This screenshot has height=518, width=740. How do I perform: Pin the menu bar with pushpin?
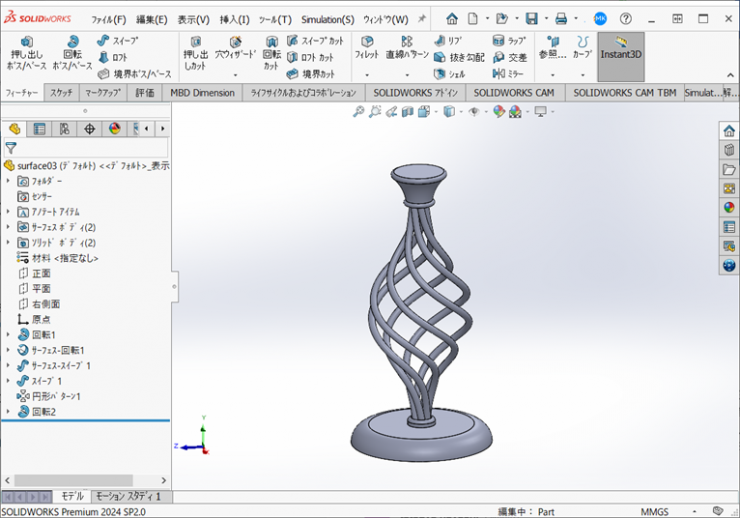(x=422, y=19)
